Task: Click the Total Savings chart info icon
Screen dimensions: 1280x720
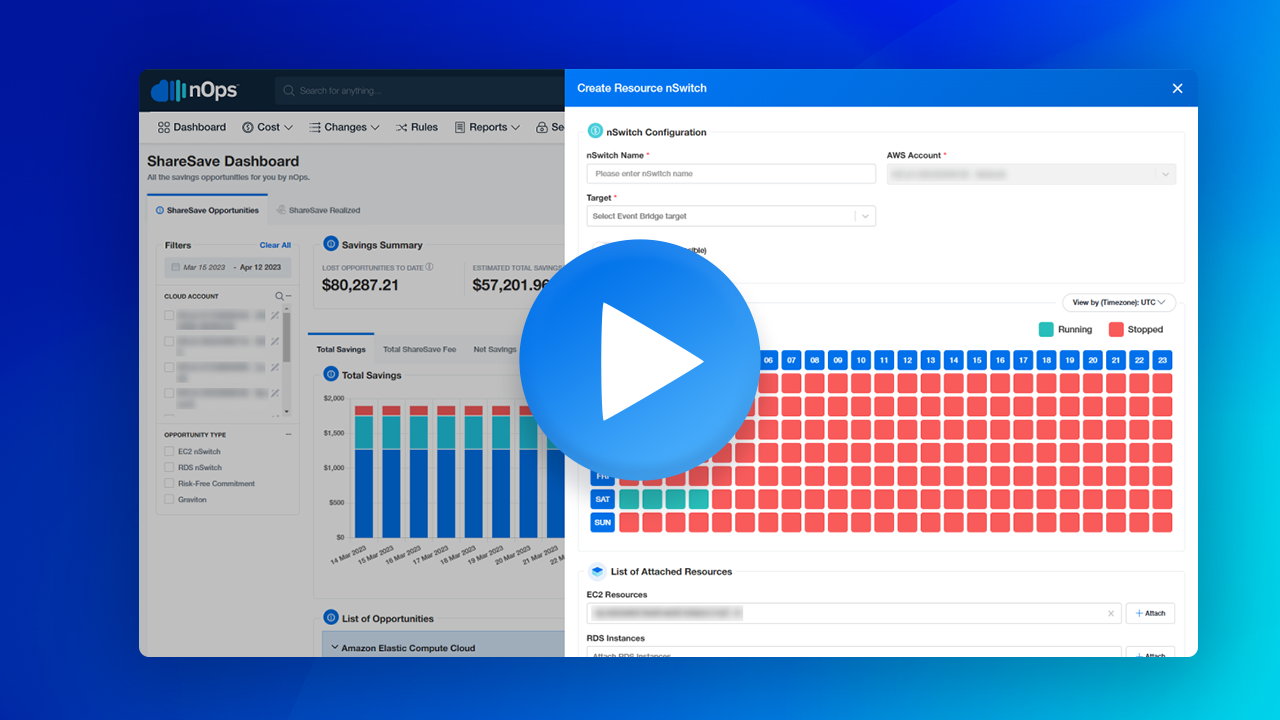Action: (331, 374)
